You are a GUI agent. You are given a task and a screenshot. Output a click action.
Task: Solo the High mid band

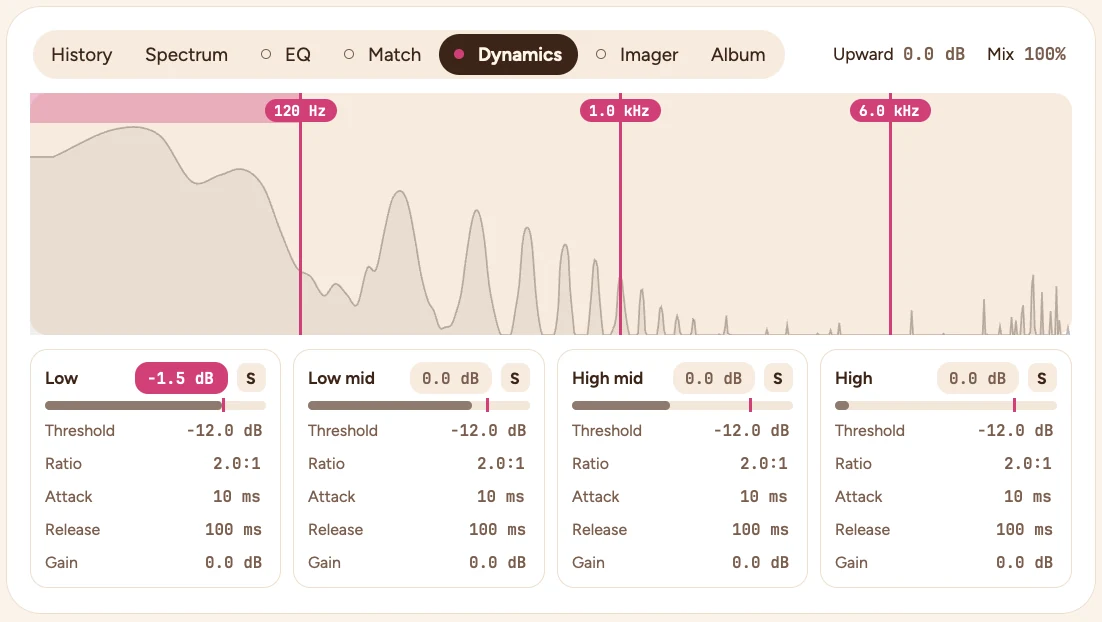point(778,378)
